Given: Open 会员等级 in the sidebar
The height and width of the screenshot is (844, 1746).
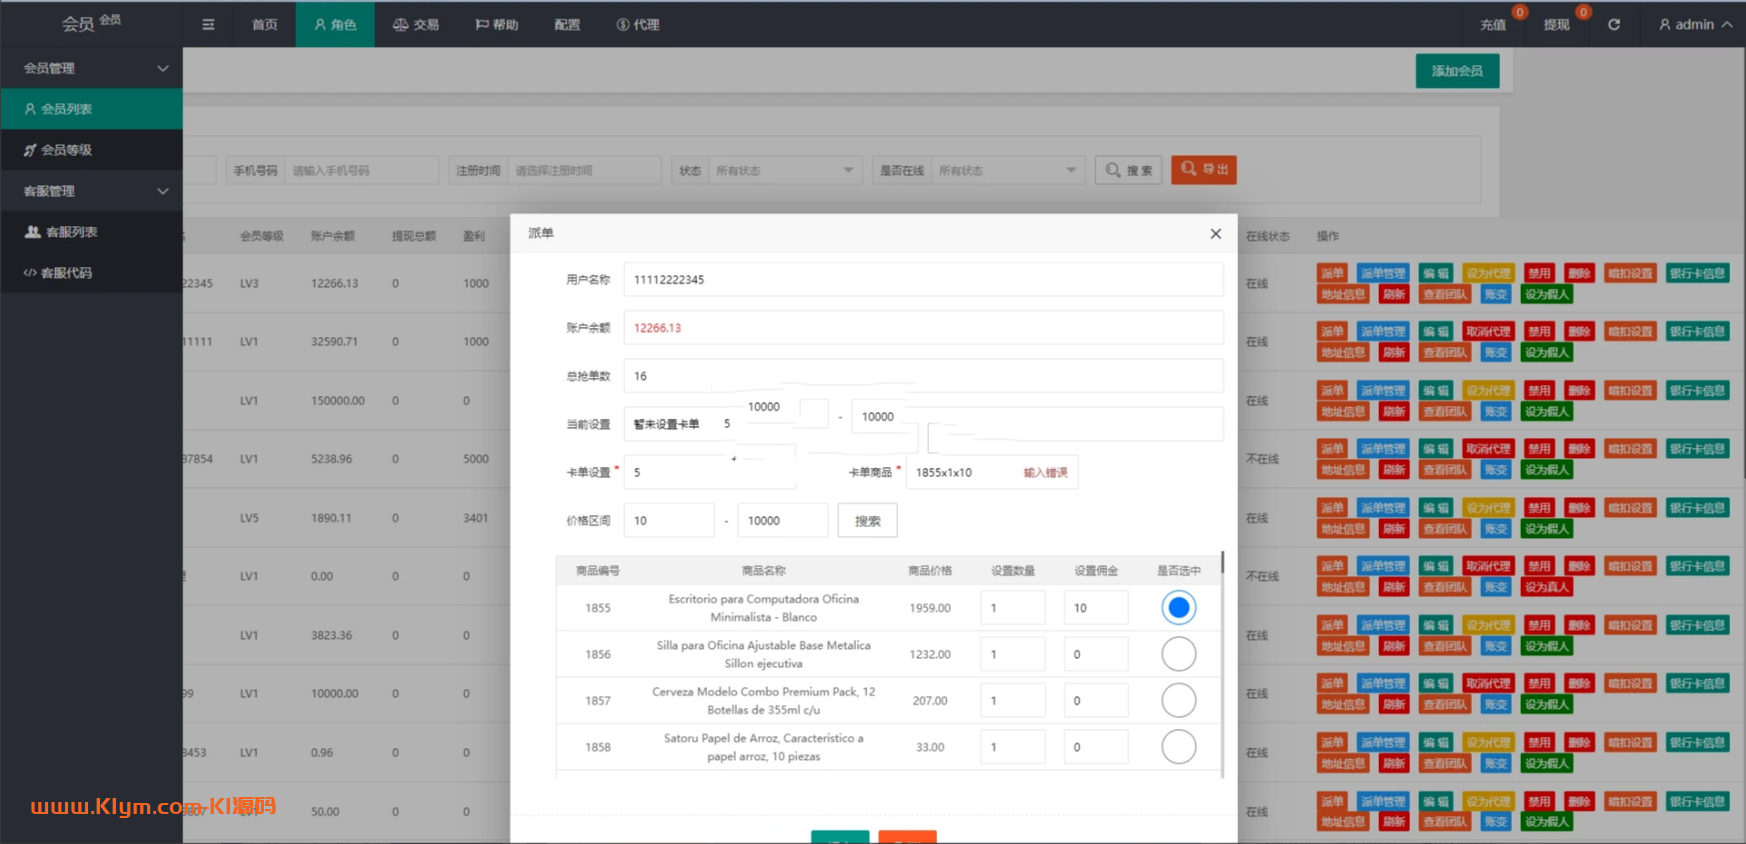Looking at the screenshot, I should pyautogui.click(x=66, y=150).
